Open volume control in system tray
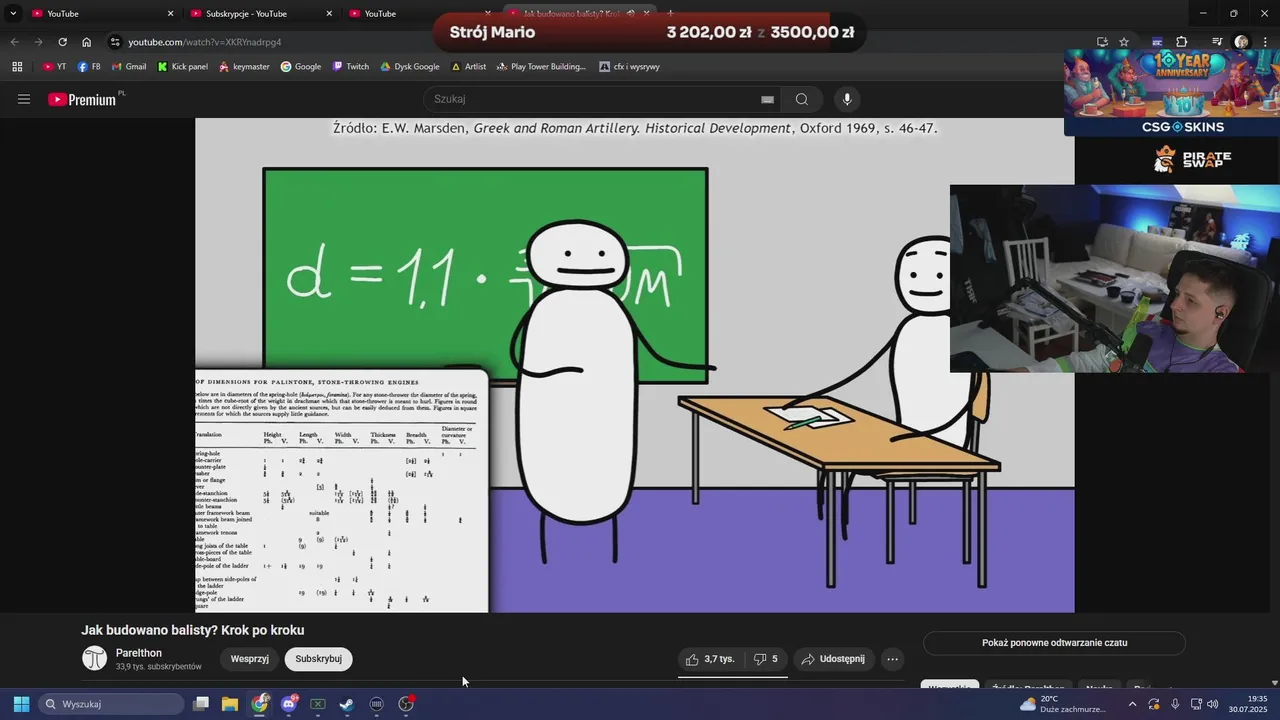This screenshot has height=720, width=1280. click(x=1213, y=704)
